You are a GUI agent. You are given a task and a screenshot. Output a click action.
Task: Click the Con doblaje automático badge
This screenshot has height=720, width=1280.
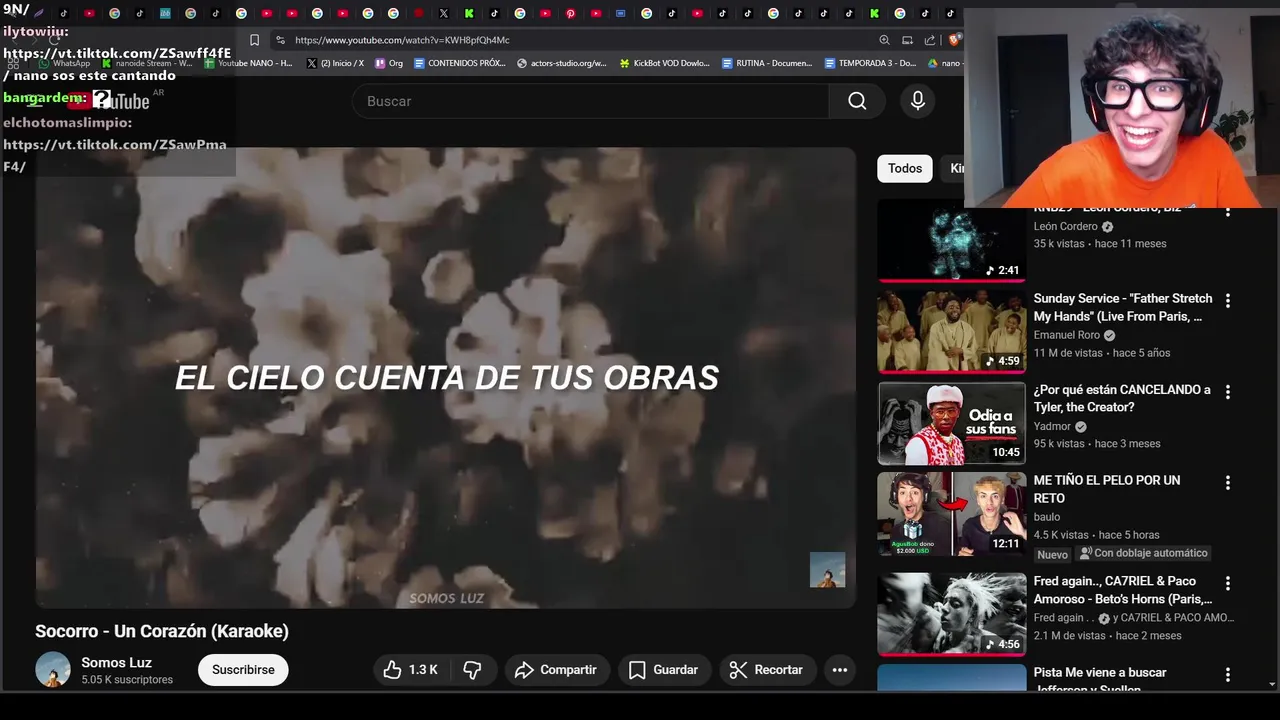click(x=1144, y=553)
